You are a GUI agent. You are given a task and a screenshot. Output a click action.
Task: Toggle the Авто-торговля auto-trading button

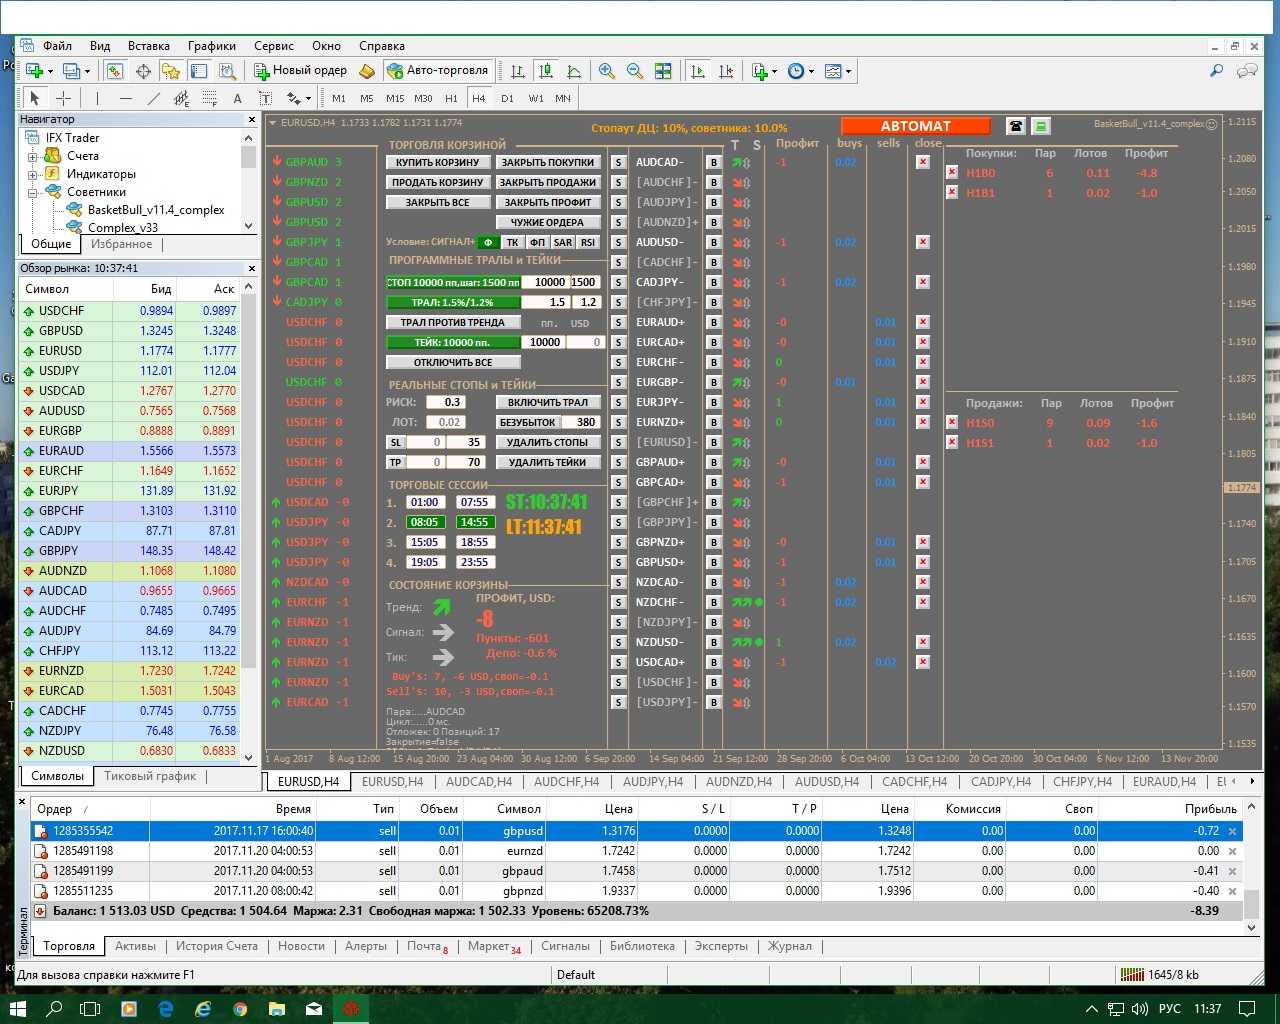pyautogui.click(x=437, y=71)
